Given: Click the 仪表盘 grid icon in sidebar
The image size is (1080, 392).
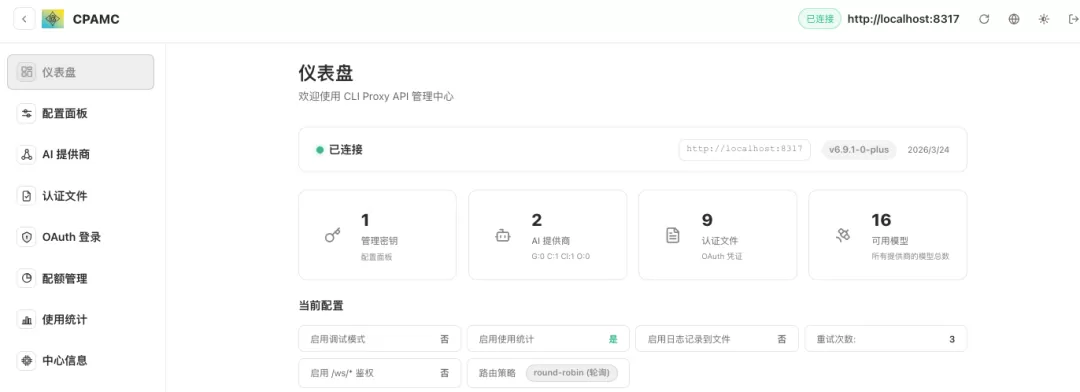Looking at the screenshot, I should [27, 72].
